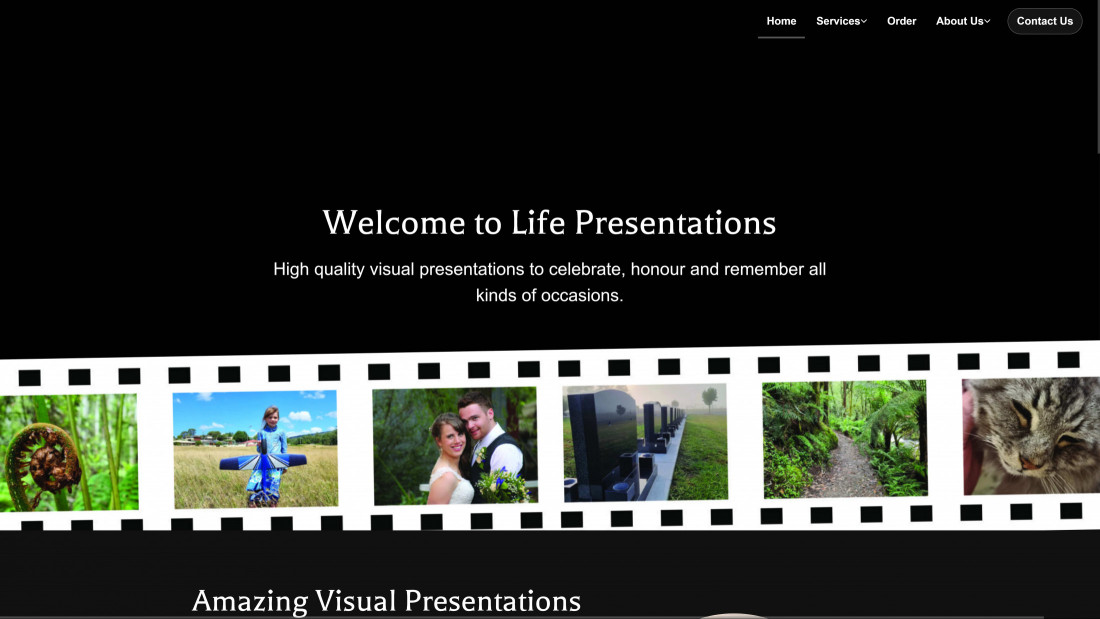Select the girl with model plane photo

click(255, 449)
